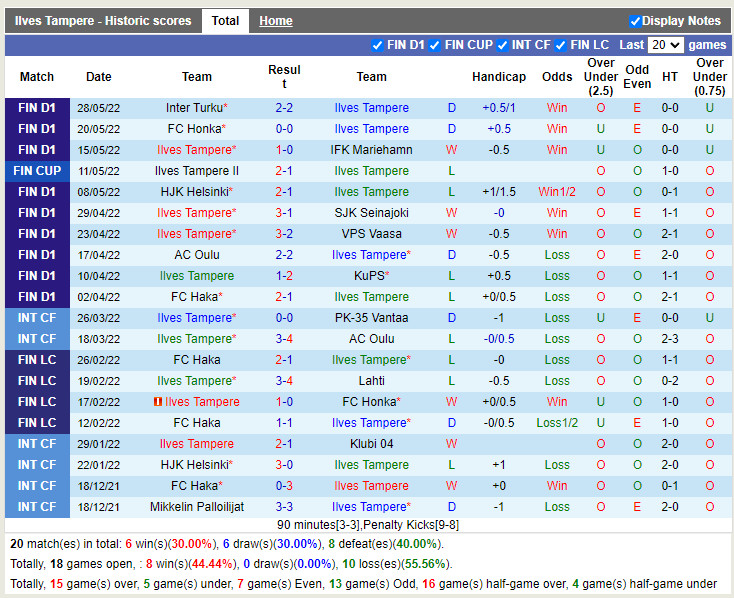Open the PK-35 Vantaa team link
Viewport: 734px width, 598px height.
[x=371, y=318]
